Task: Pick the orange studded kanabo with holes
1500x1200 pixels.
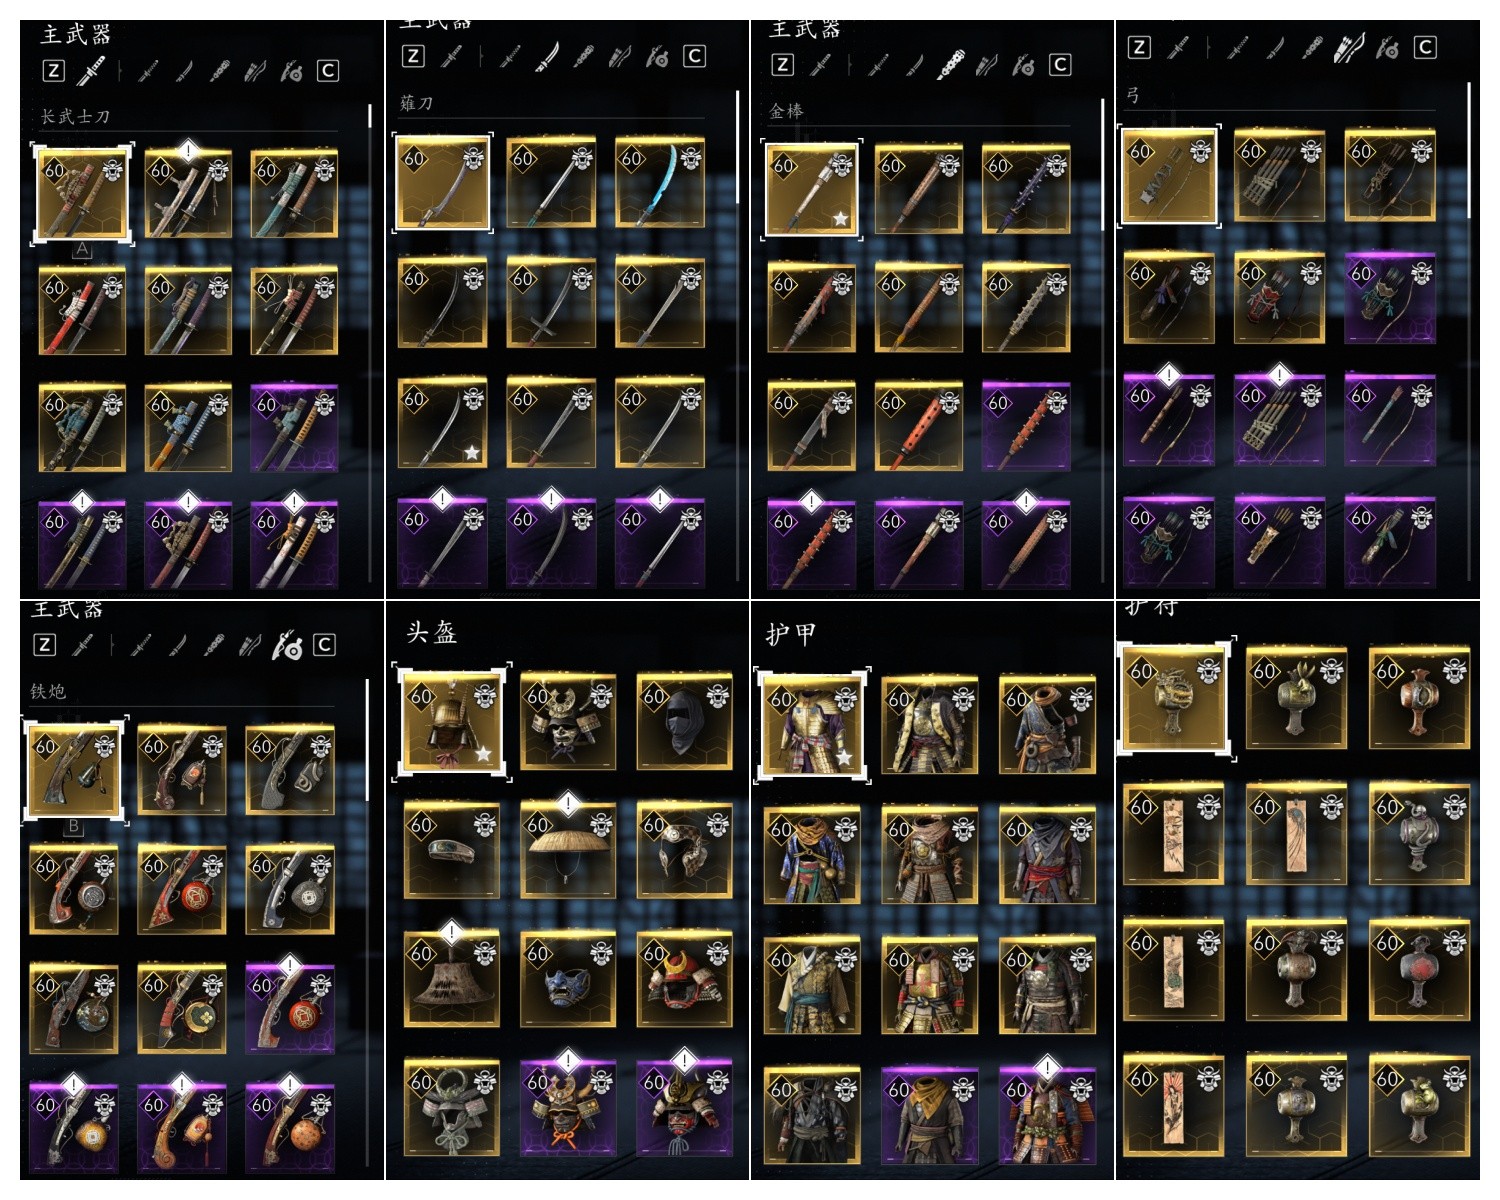Action: [x=918, y=427]
